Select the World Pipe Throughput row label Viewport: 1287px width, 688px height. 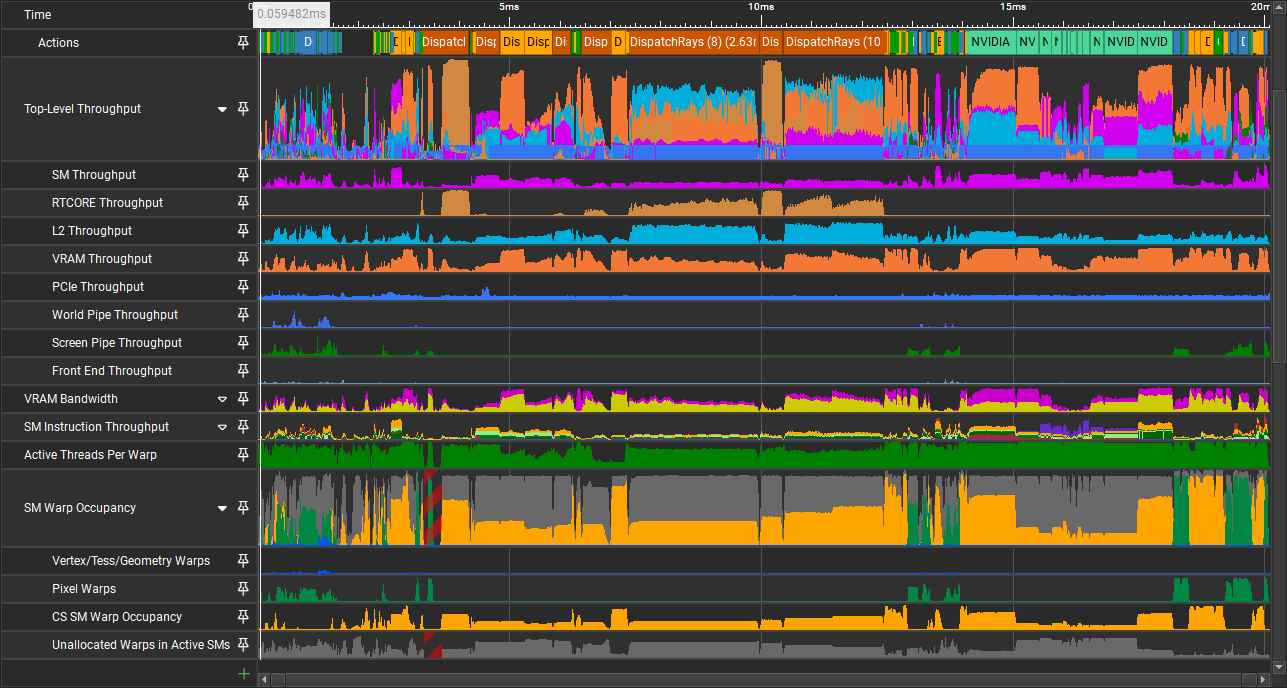[115, 315]
